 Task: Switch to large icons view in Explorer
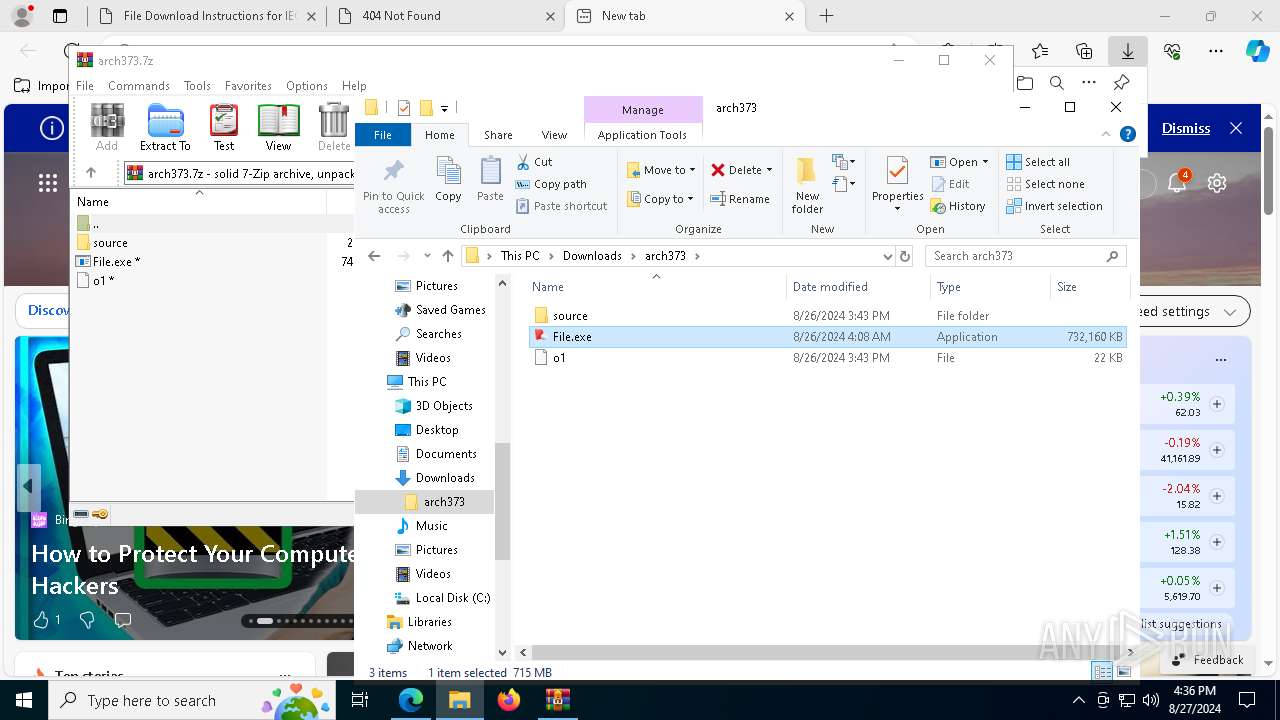1124,672
